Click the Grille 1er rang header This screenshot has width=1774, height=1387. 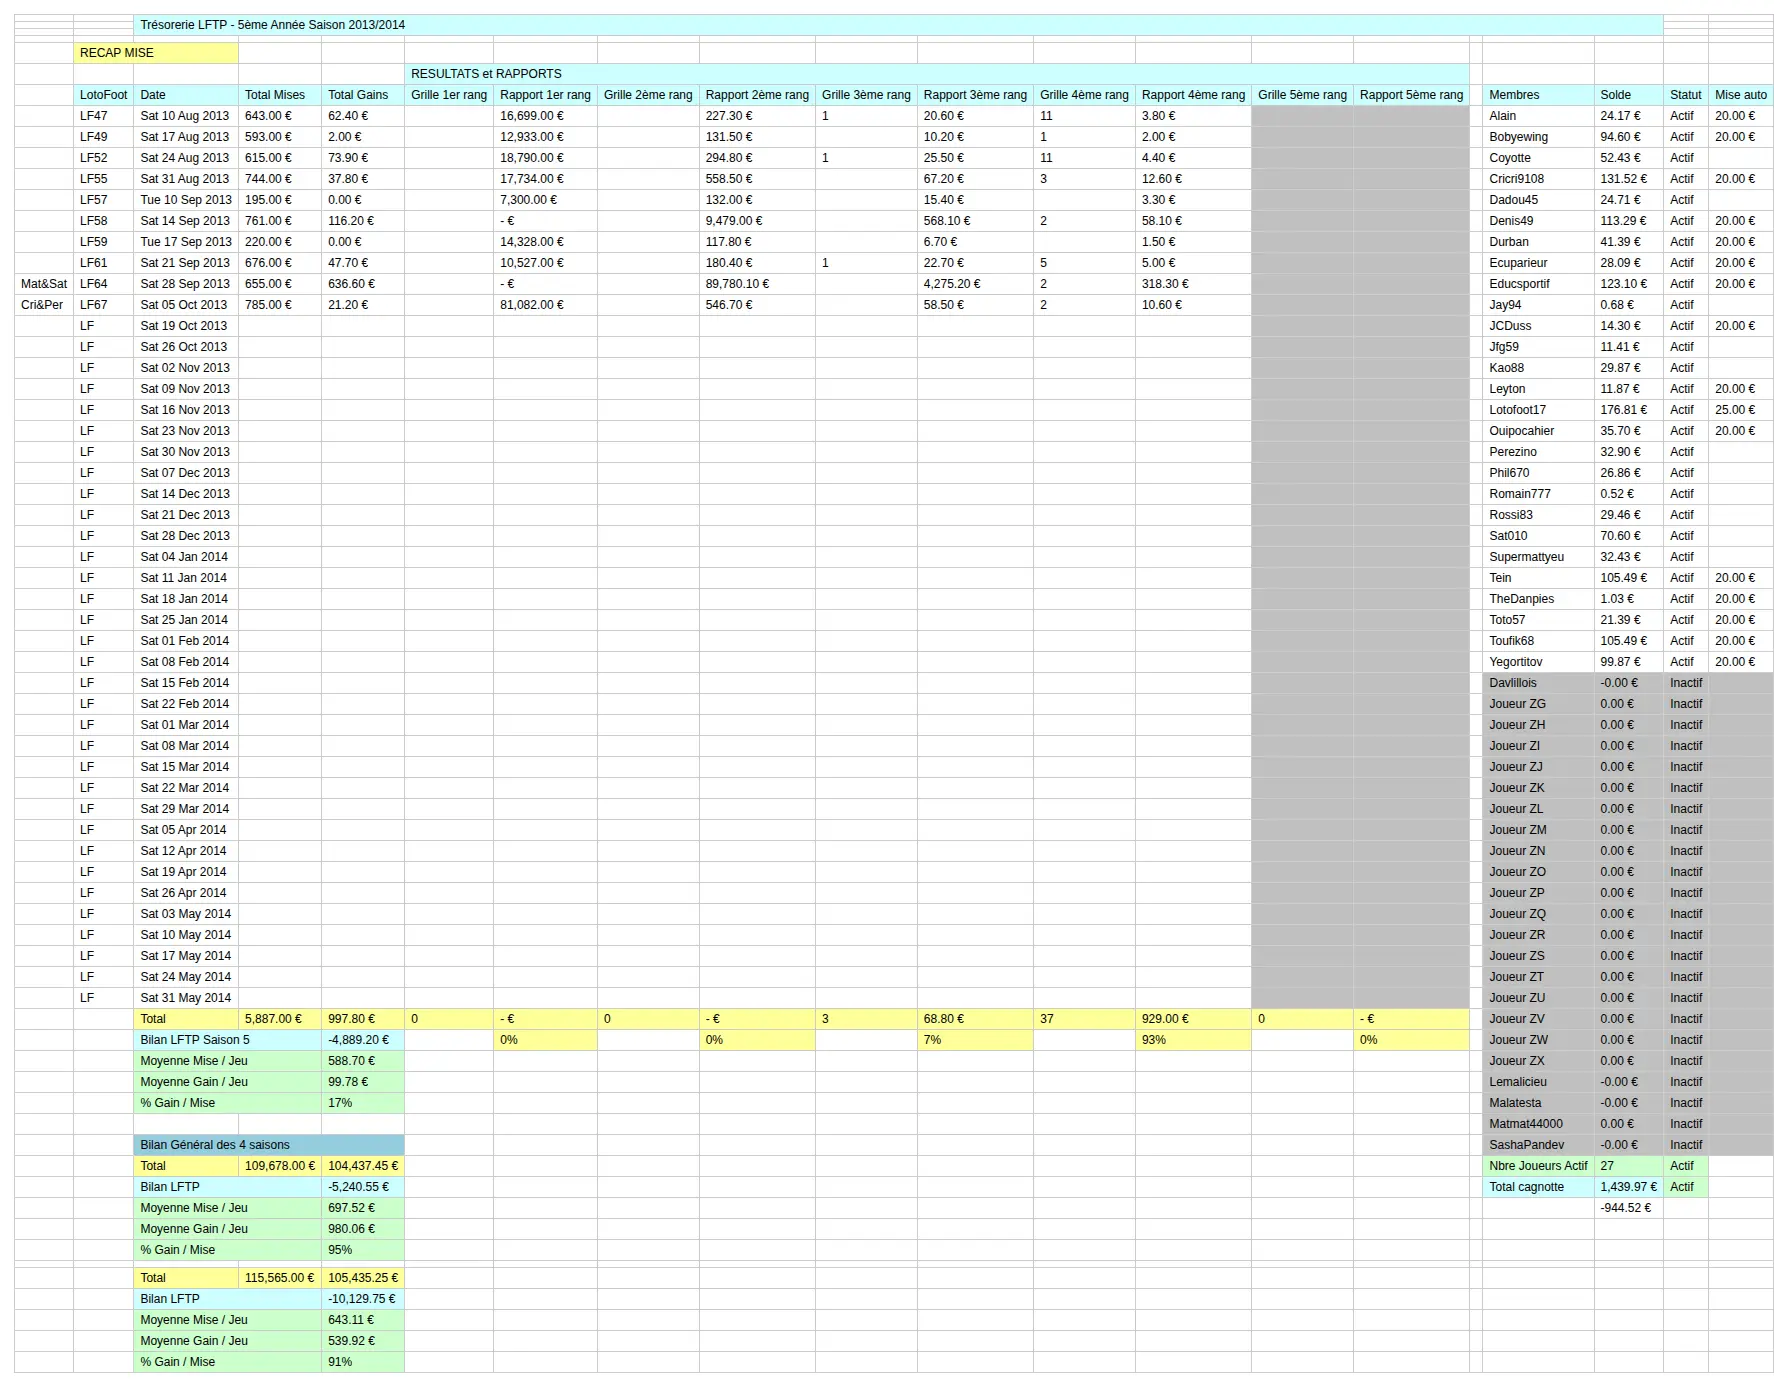coord(449,95)
